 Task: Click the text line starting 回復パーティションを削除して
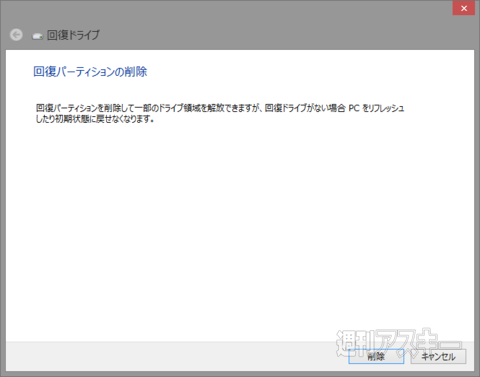click(220, 108)
